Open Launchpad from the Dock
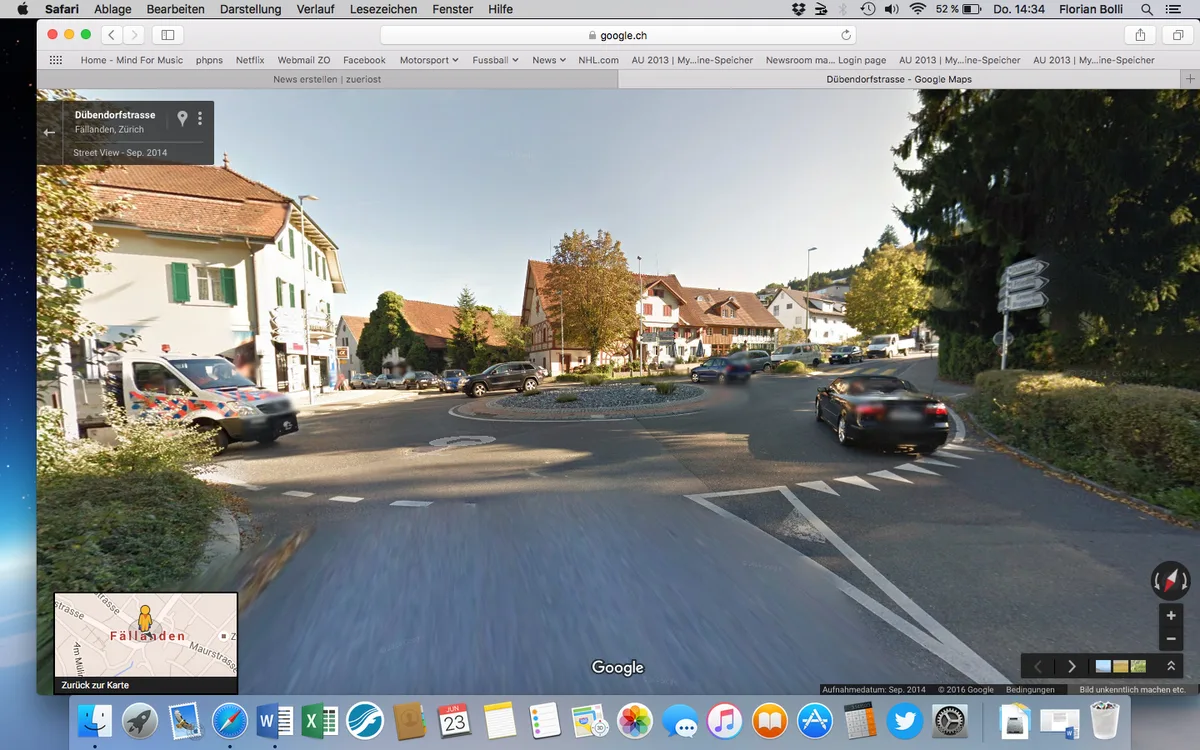Viewport: 1200px width, 750px height. click(140, 721)
